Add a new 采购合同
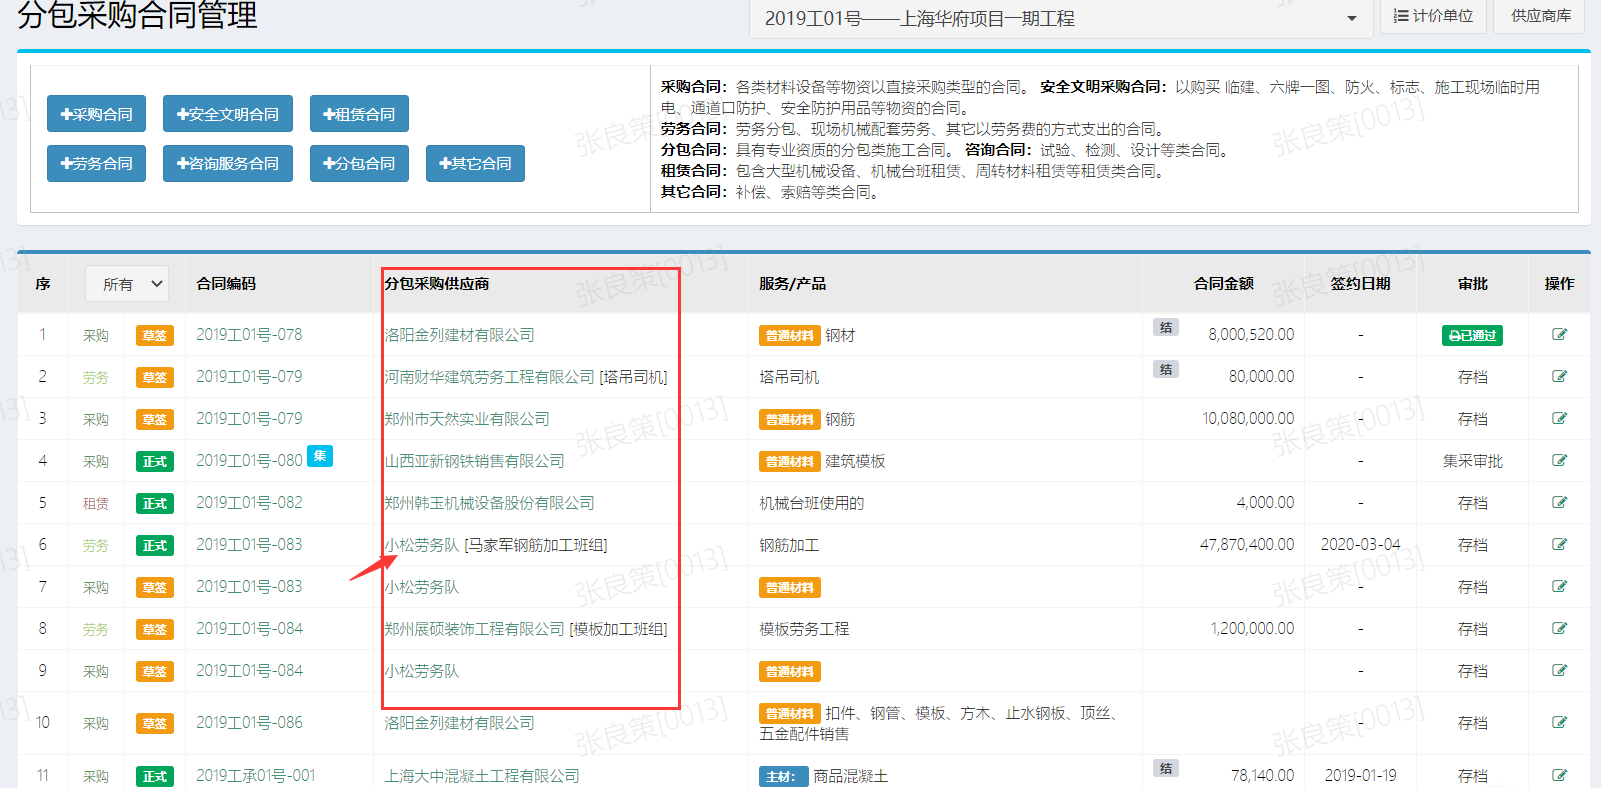 [x=97, y=114]
